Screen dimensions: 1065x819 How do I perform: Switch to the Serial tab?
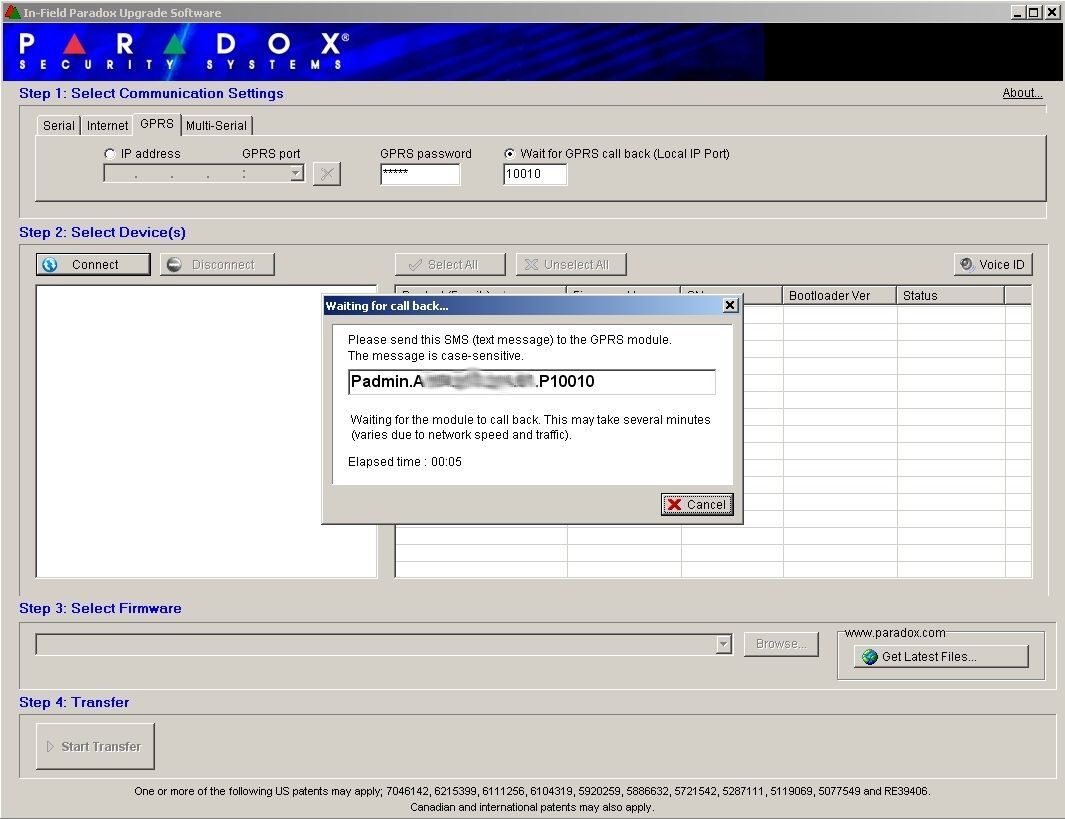tap(58, 126)
